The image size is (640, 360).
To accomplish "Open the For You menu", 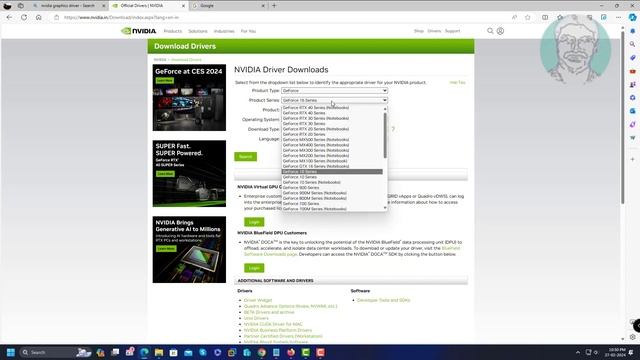I will [248, 31].
